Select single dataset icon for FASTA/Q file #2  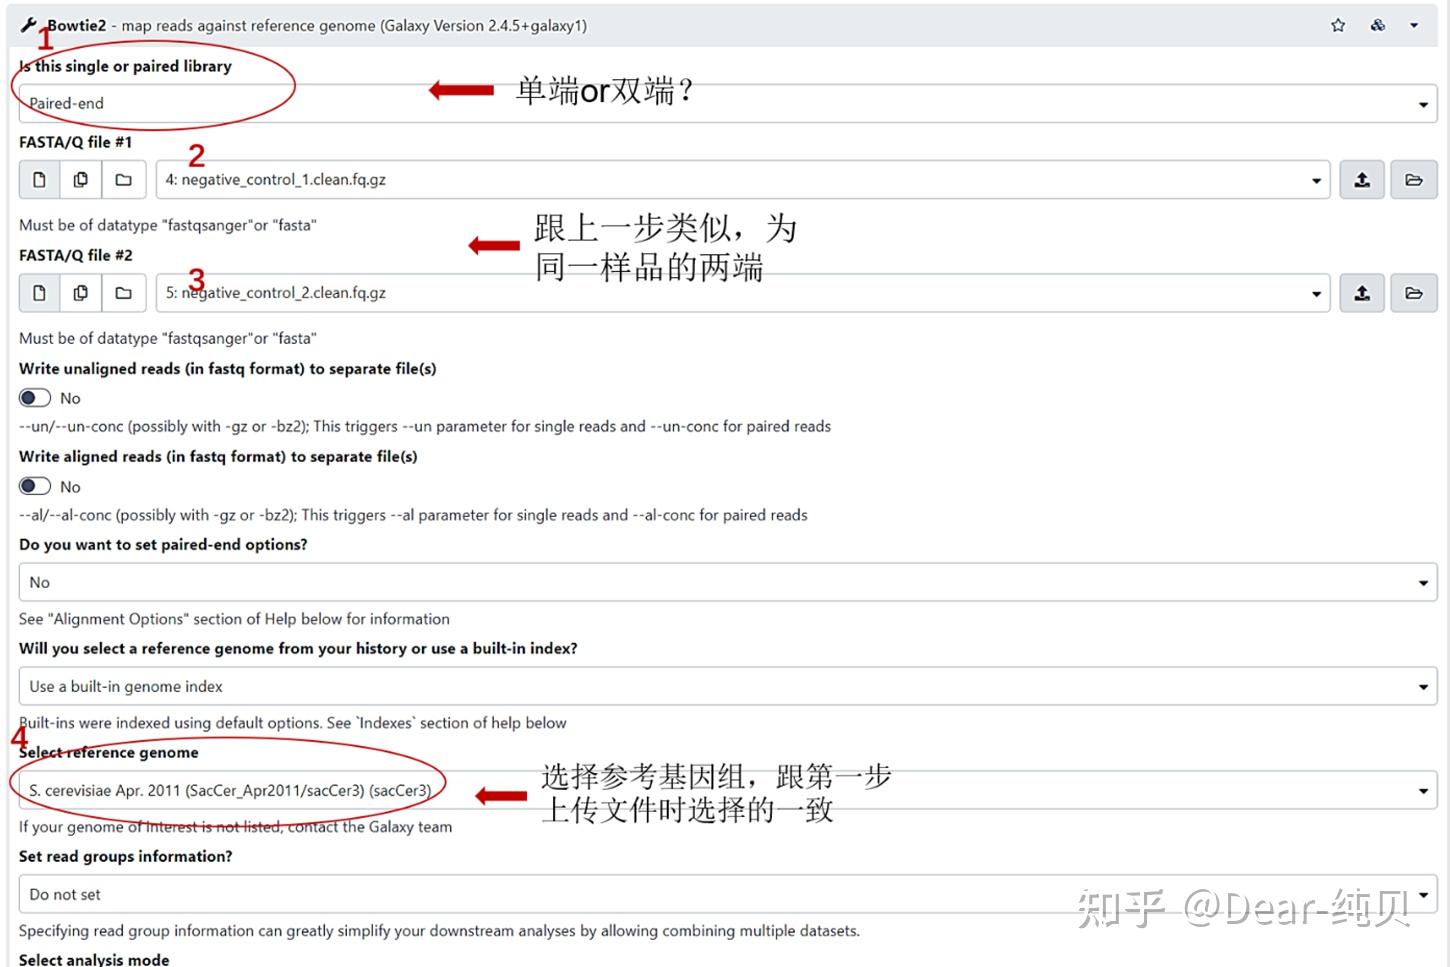[x=39, y=293]
